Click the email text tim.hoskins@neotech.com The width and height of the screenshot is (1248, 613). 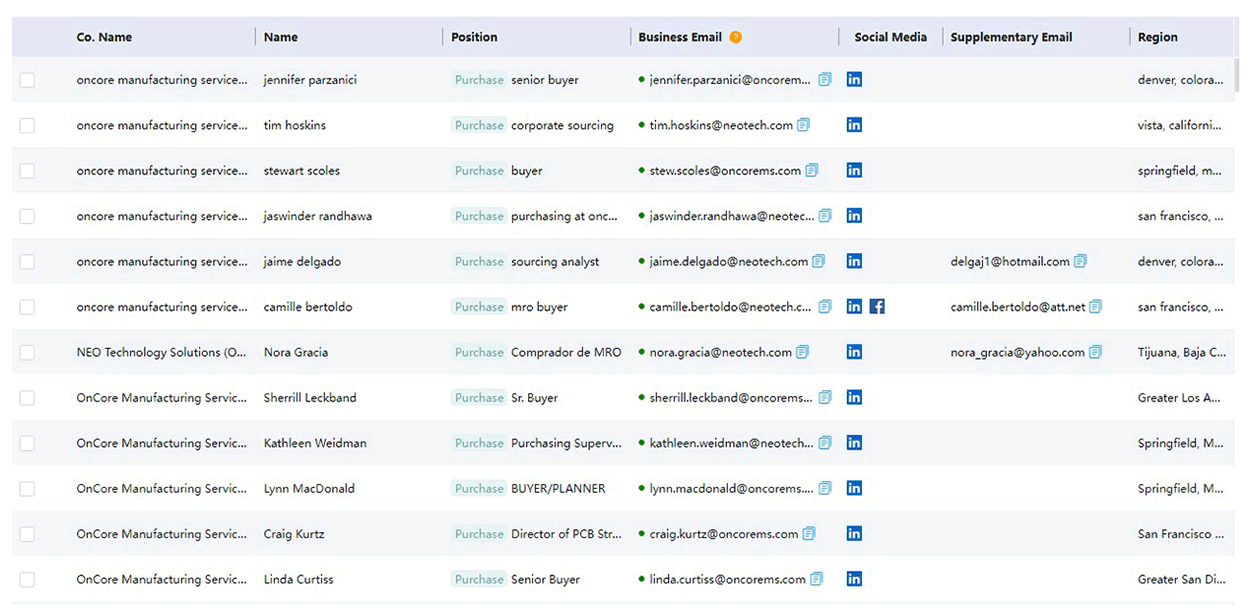coord(721,125)
